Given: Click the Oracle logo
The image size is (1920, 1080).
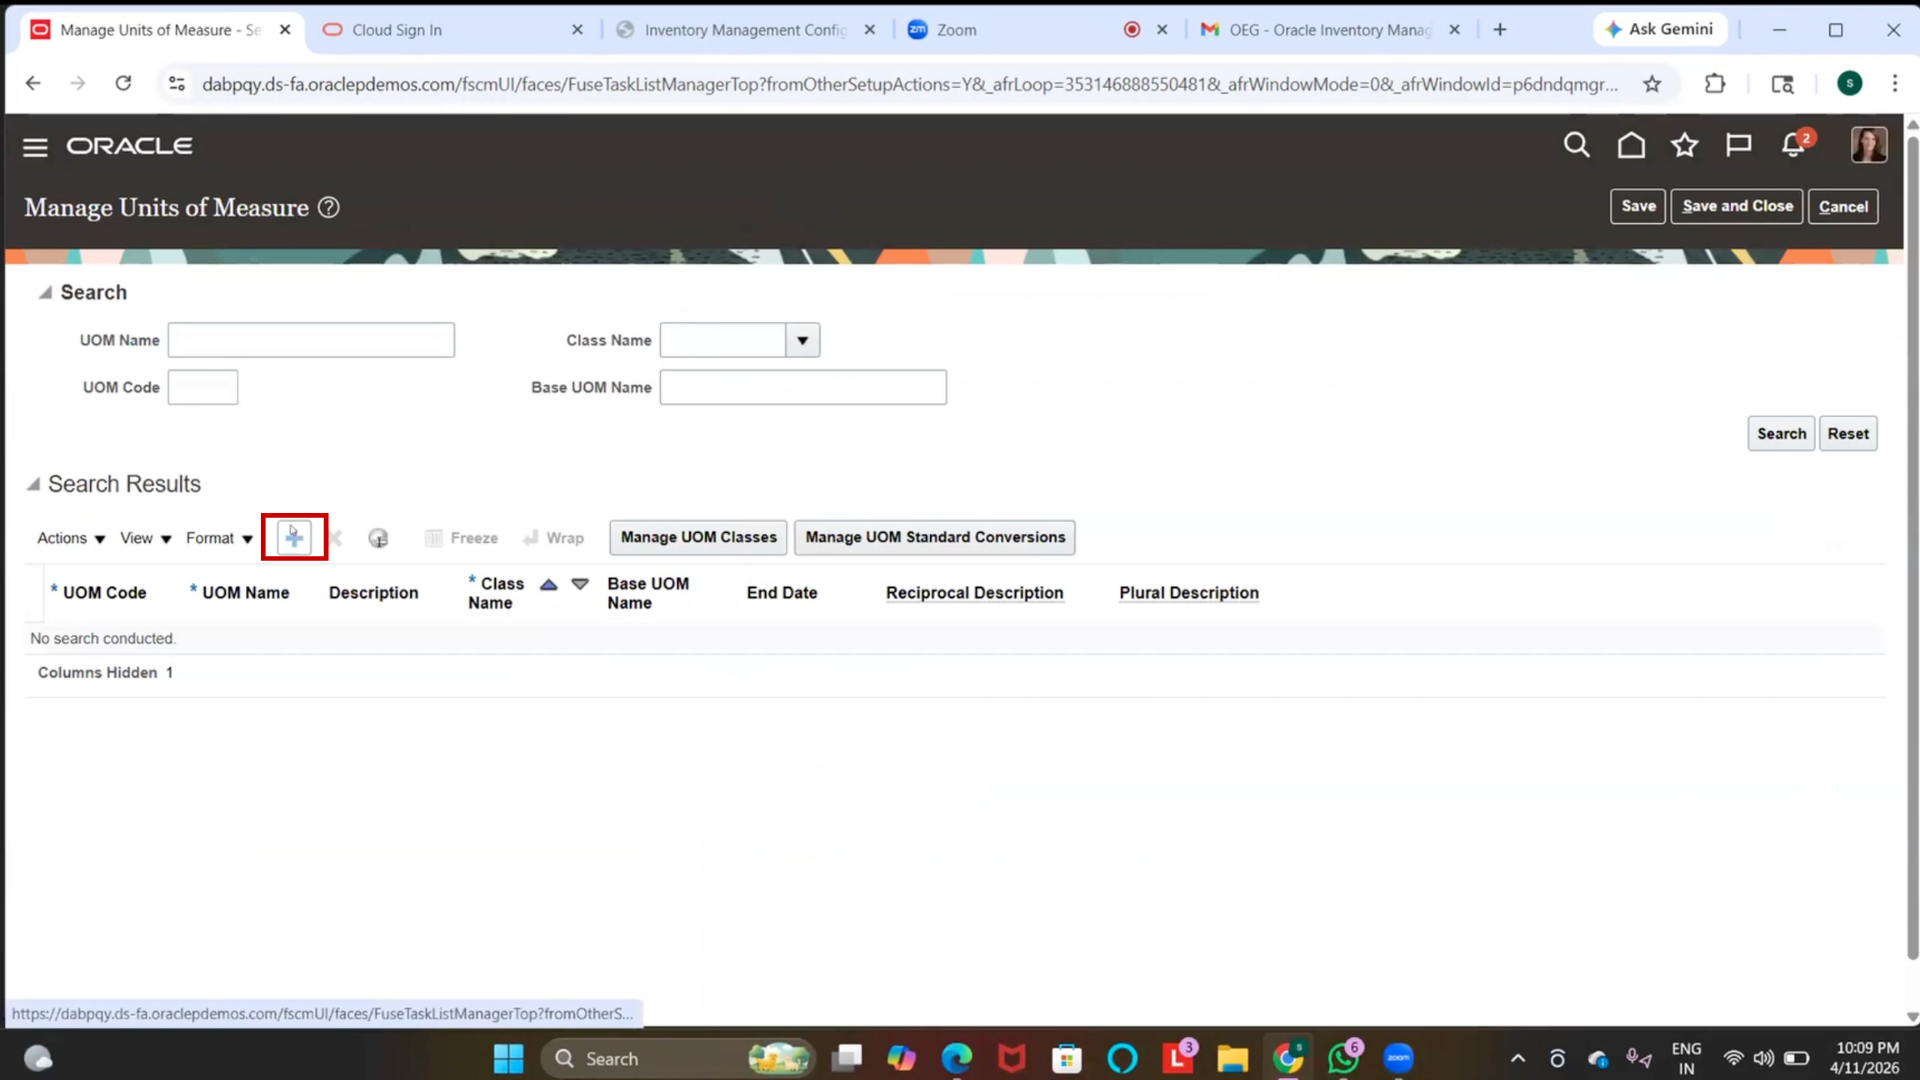Looking at the screenshot, I should (130, 146).
